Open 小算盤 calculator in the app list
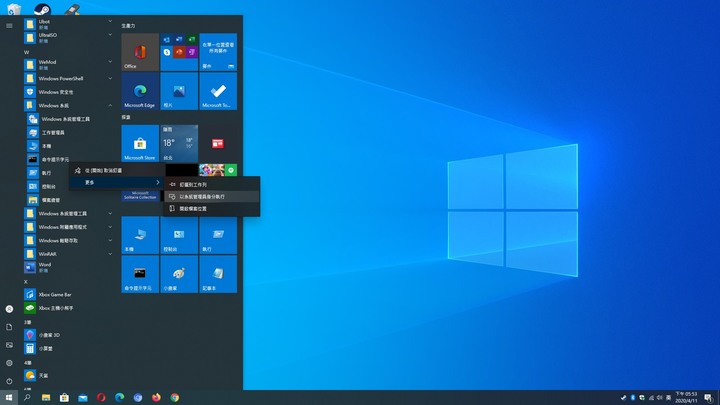This screenshot has width=720, height=405. point(69,349)
